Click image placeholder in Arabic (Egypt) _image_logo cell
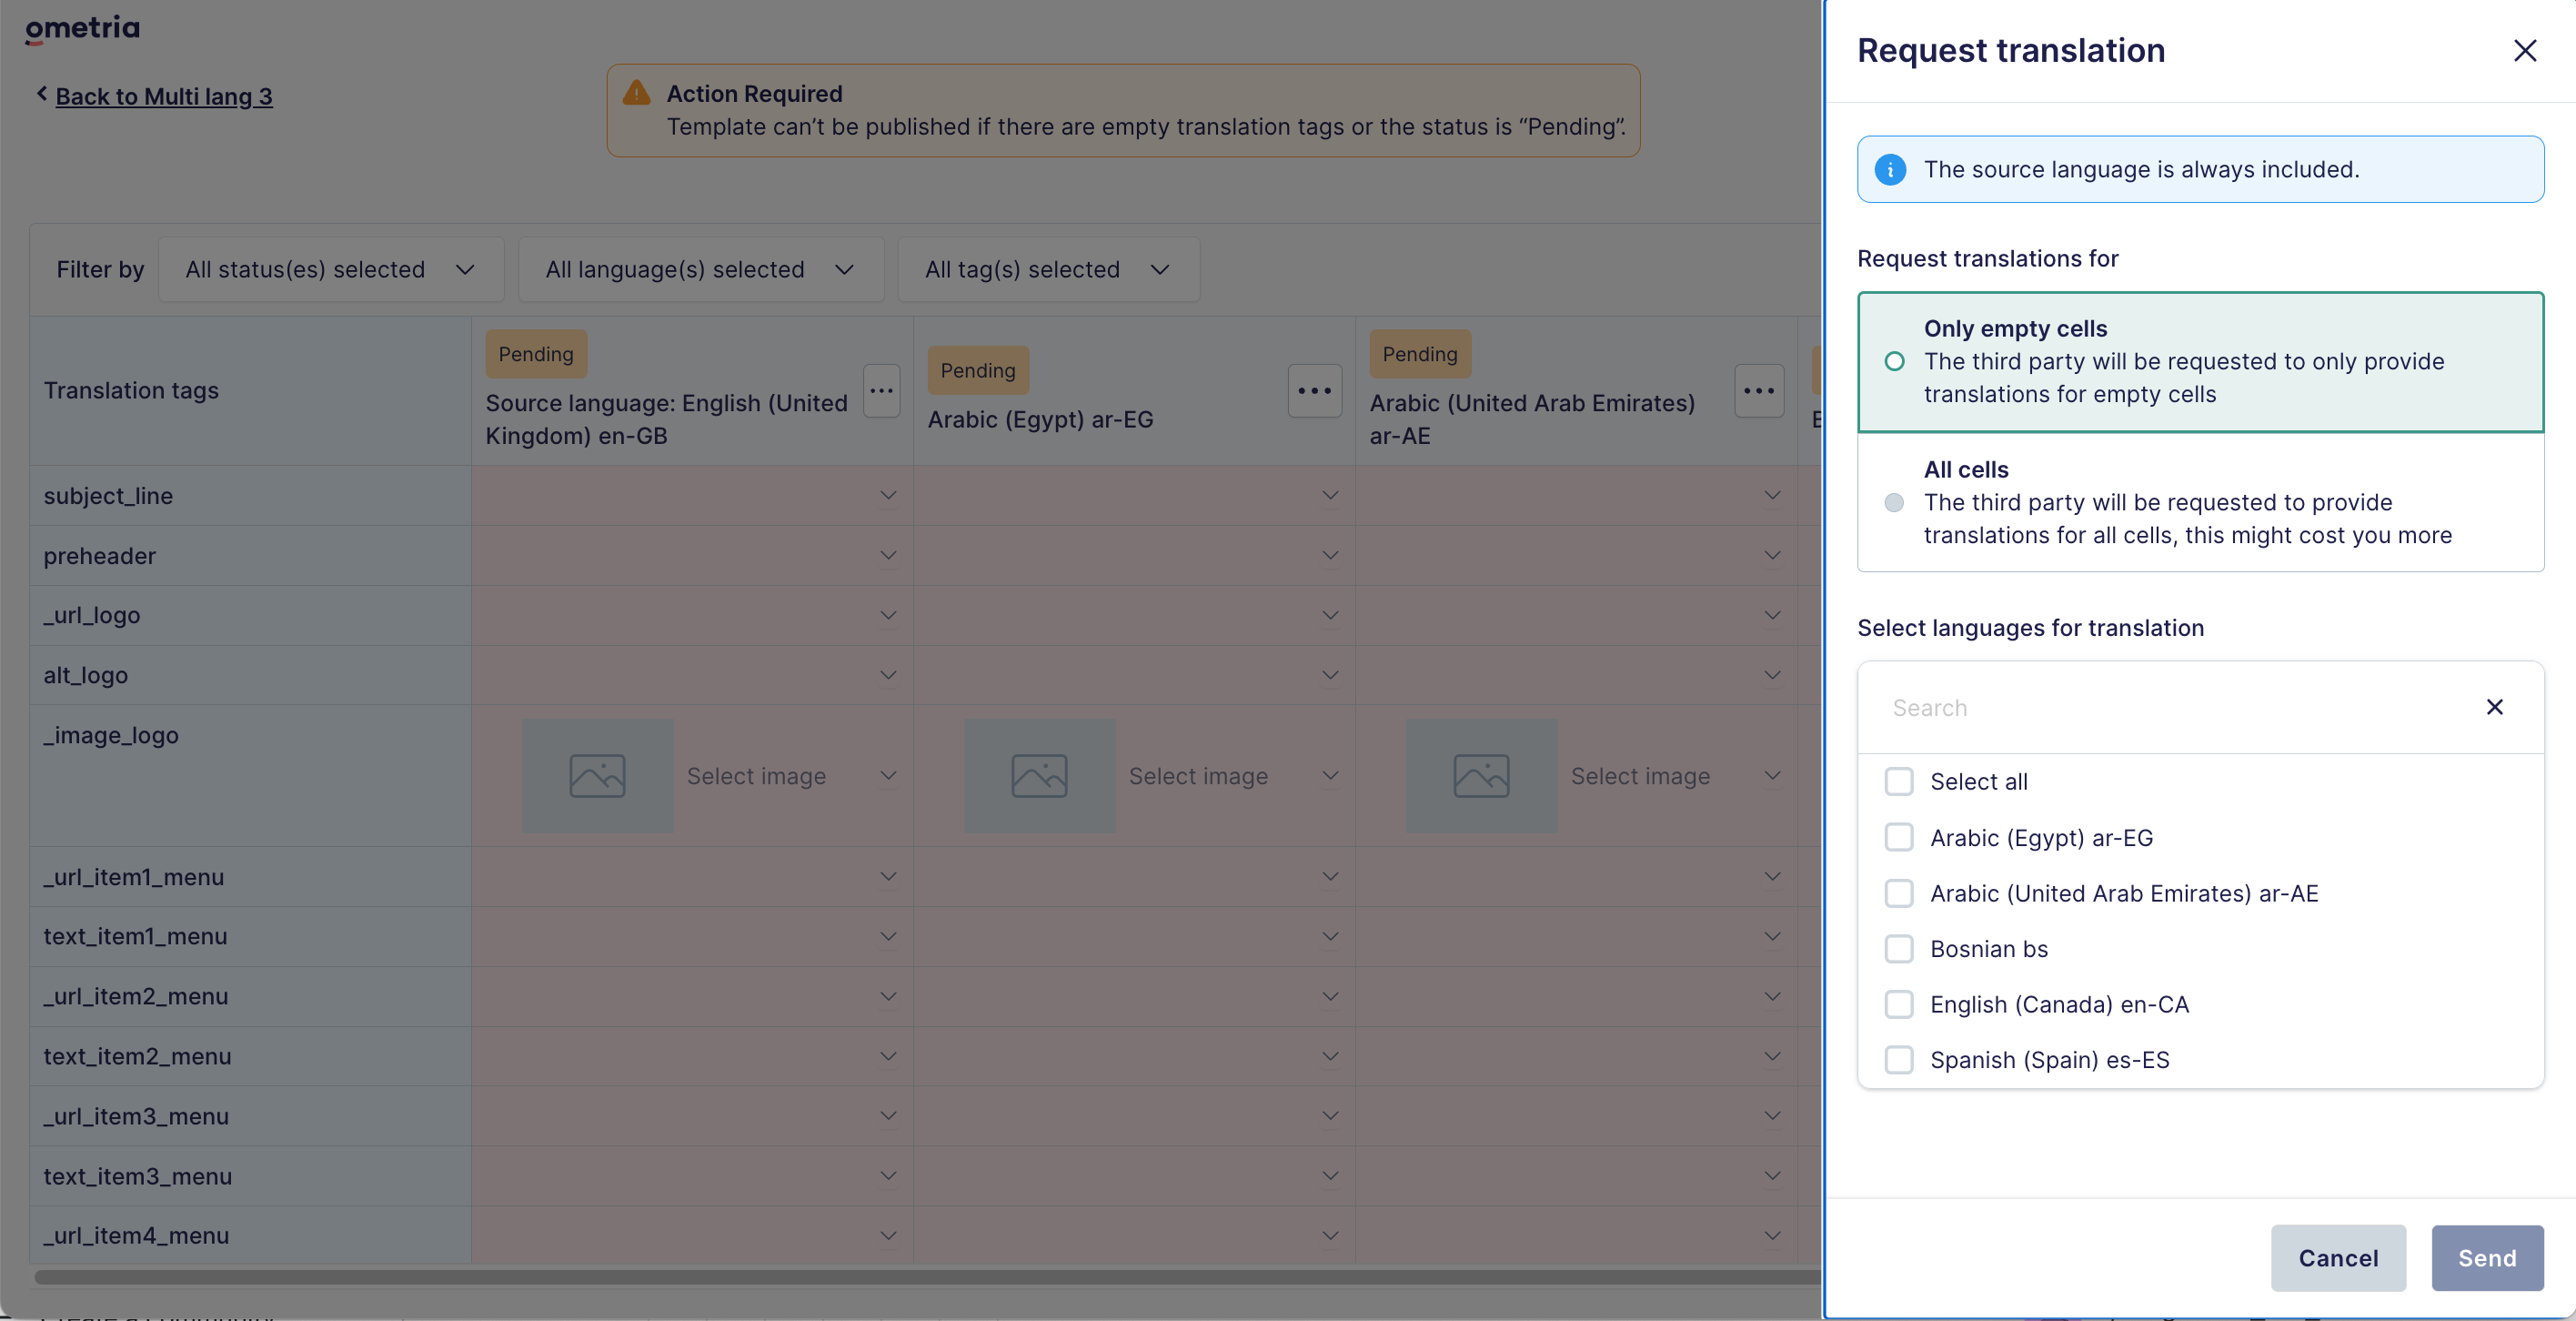The image size is (2576, 1321). [1039, 776]
